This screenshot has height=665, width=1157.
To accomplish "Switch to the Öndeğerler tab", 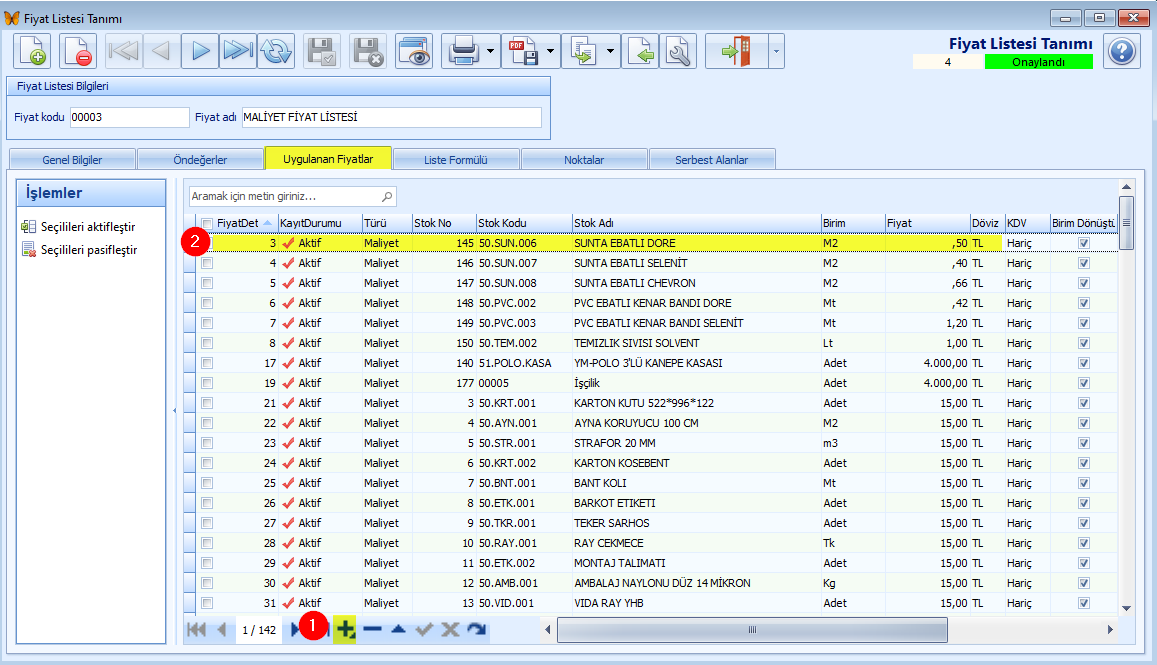I will pos(200,159).
